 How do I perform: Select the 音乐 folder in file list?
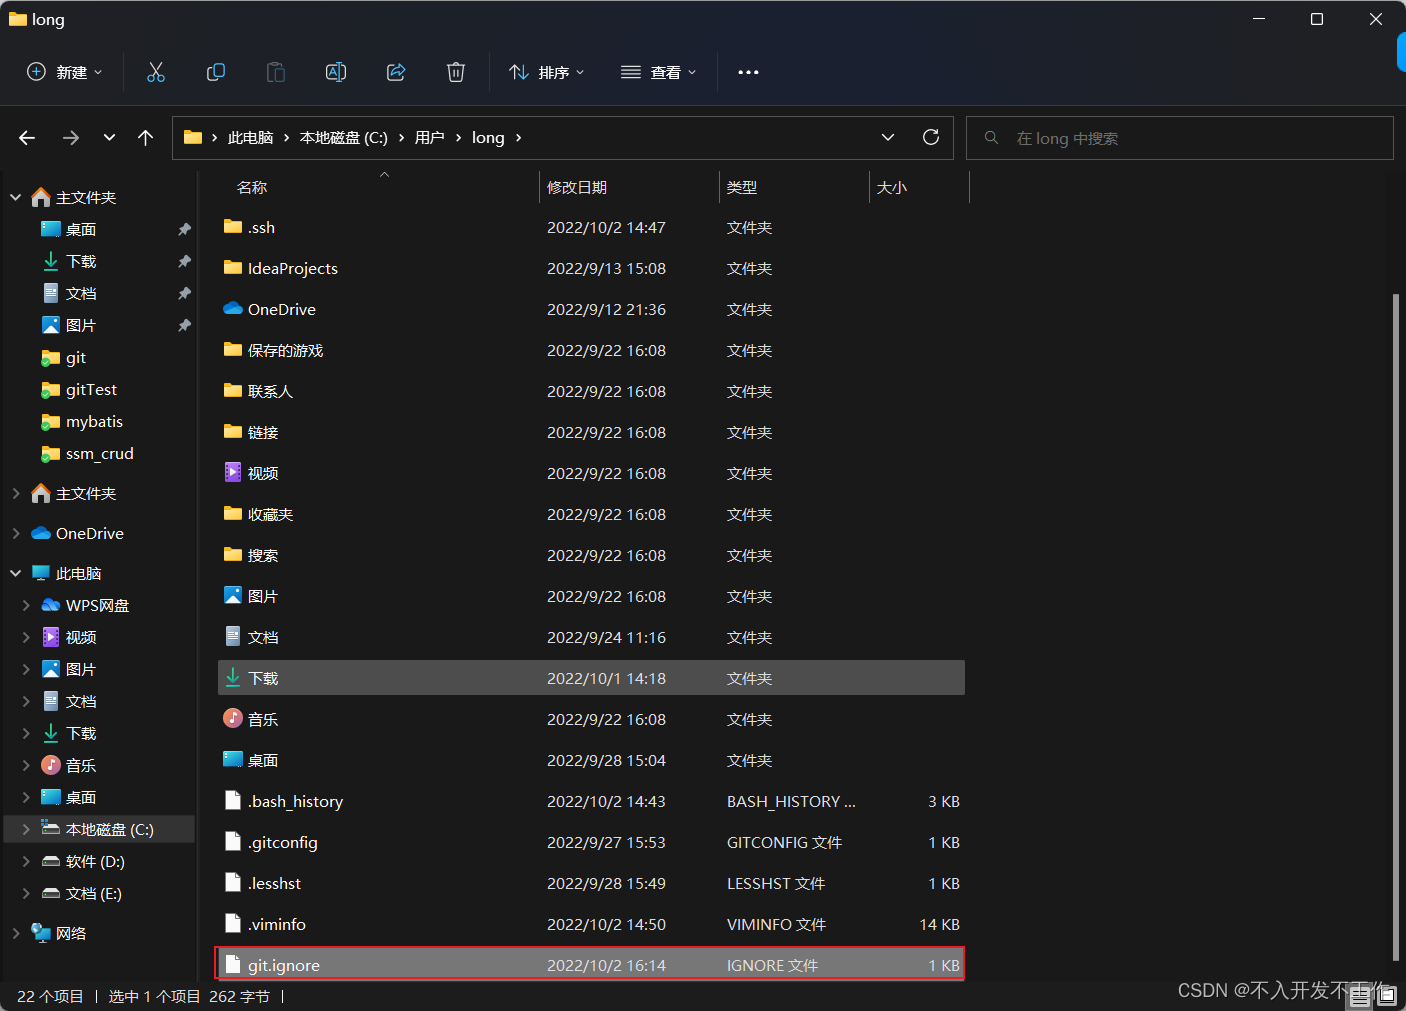click(x=591, y=719)
